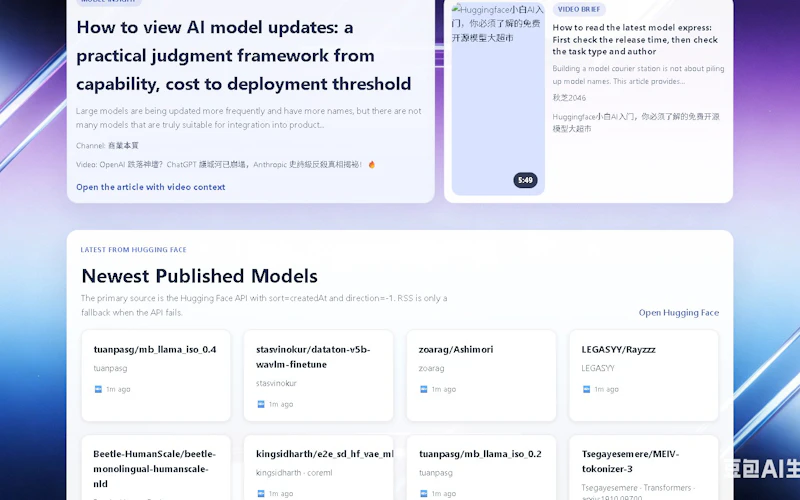
Task: Click time icon on zoarag/Ashimori card
Action: [423, 389]
